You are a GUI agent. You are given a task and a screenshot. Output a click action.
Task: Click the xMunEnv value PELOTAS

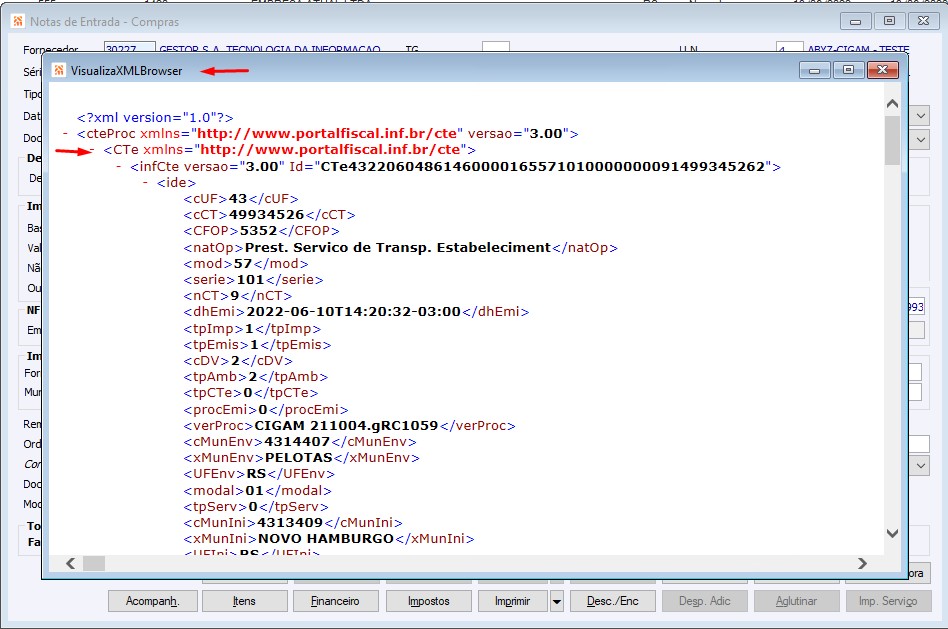(299, 458)
